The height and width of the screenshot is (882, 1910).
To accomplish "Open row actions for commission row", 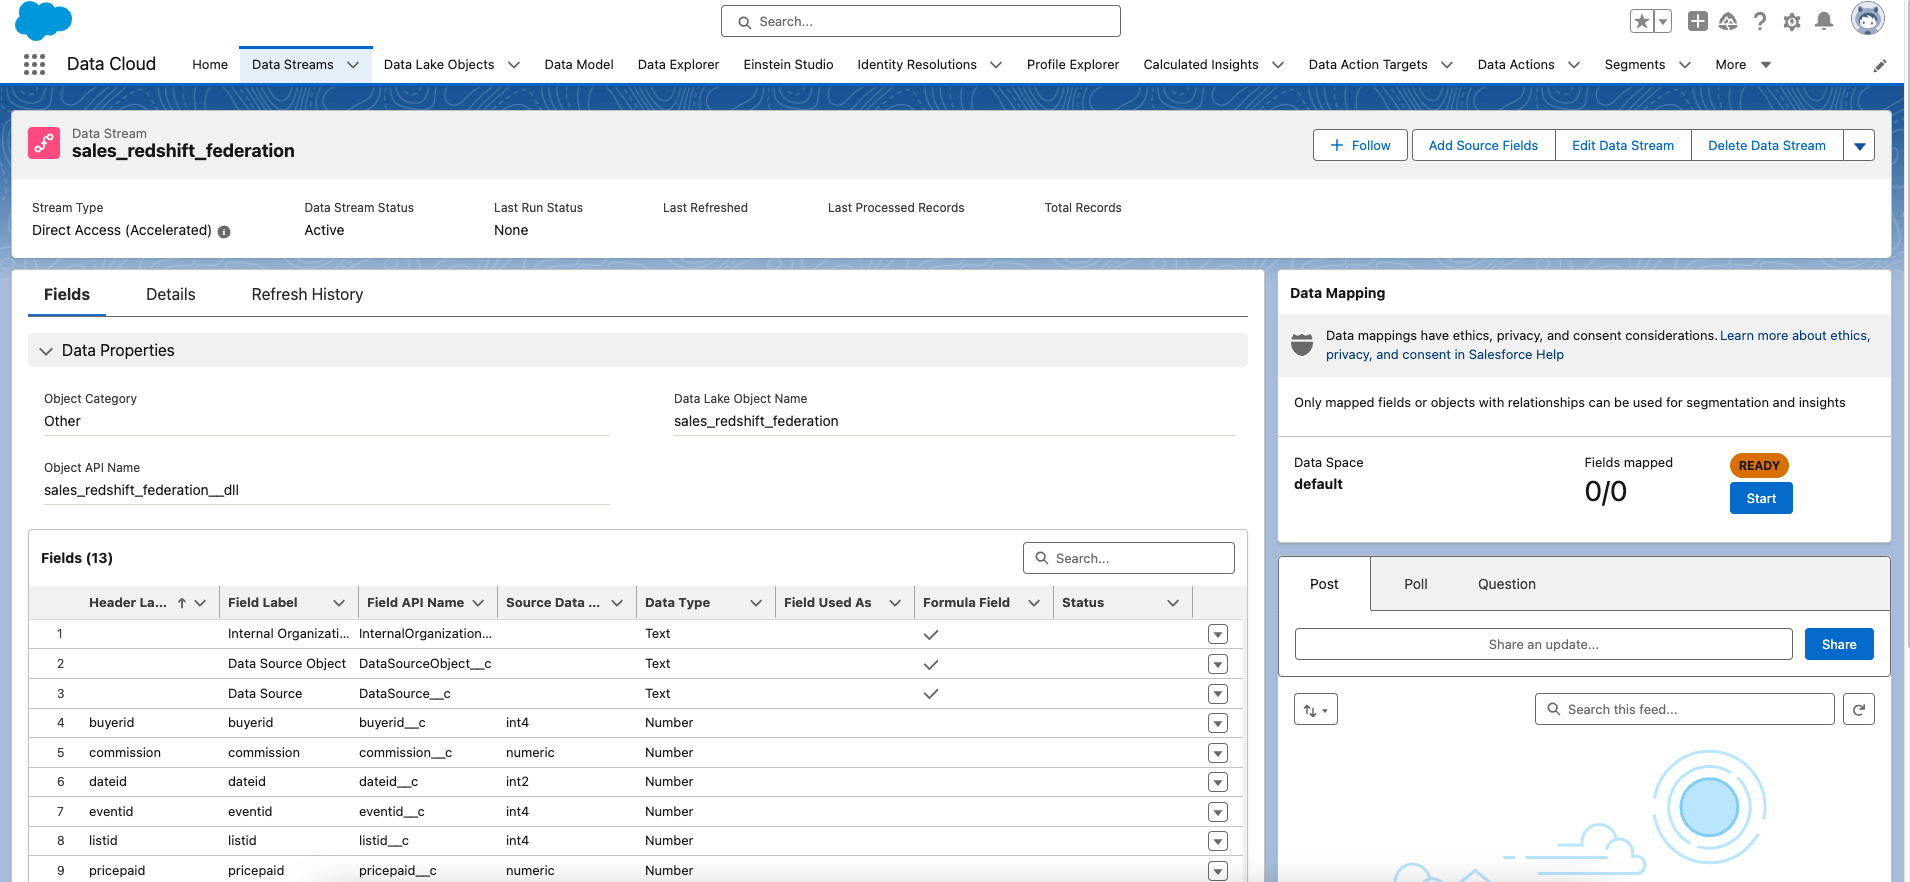I will point(1218,753).
